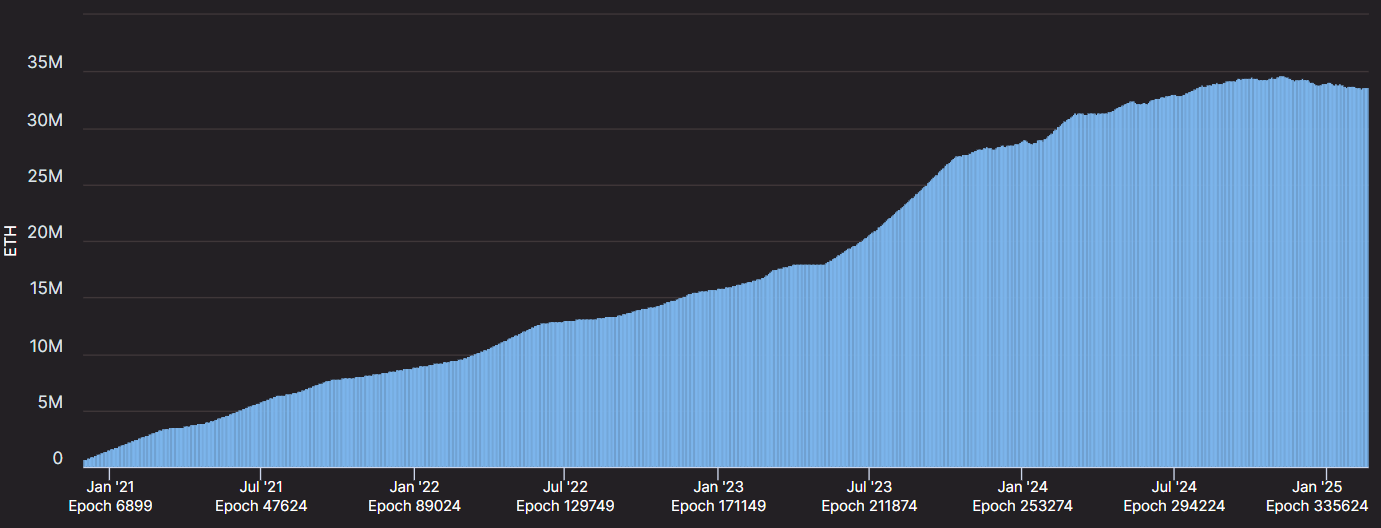Screen dimensions: 1381x528
Task: Click the 35M y-axis label
Action: (46, 63)
